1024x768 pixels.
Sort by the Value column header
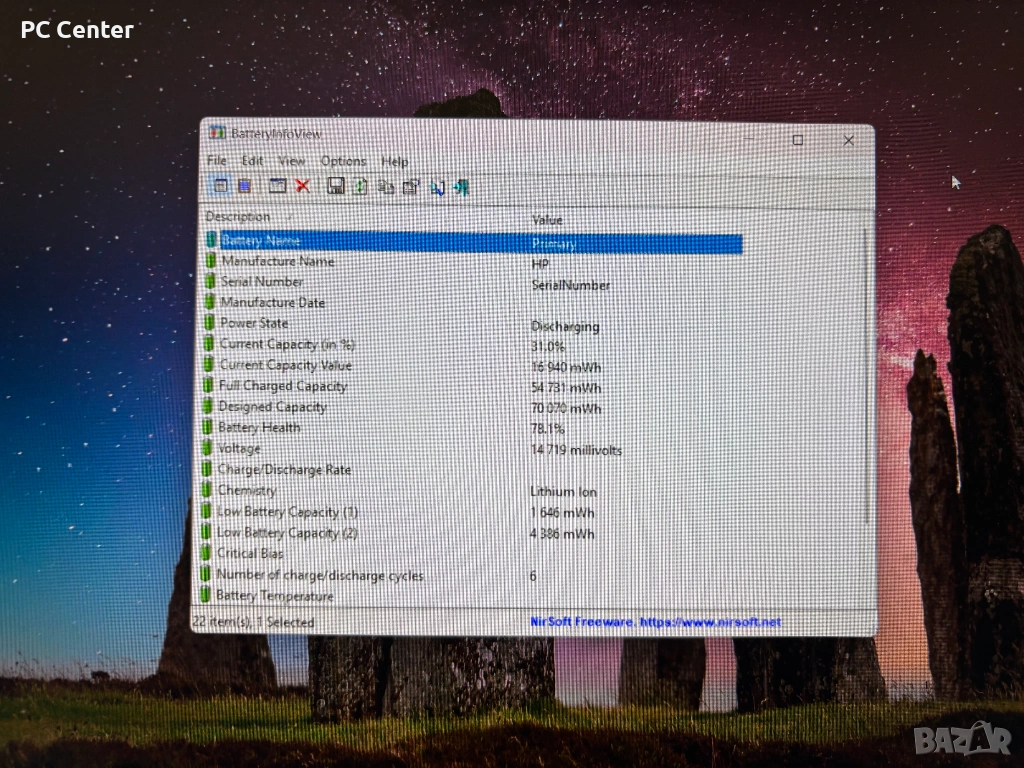[x=547, y=219]
